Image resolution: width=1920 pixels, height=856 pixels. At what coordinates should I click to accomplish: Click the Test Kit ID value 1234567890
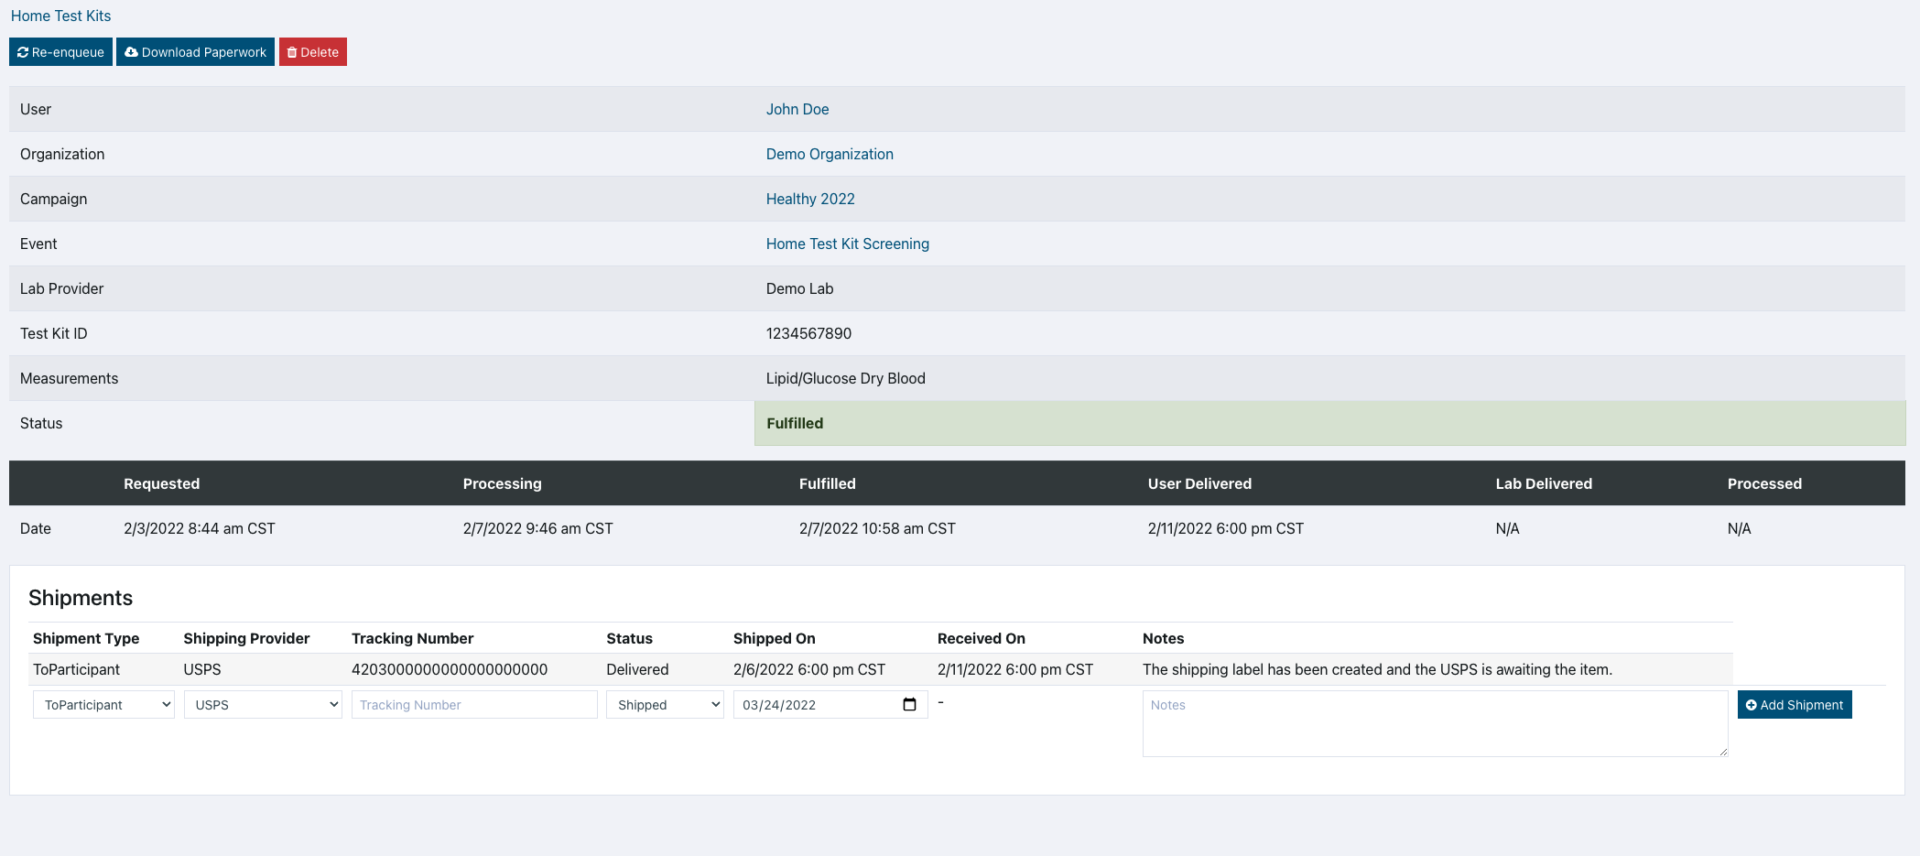click(808, 334)
